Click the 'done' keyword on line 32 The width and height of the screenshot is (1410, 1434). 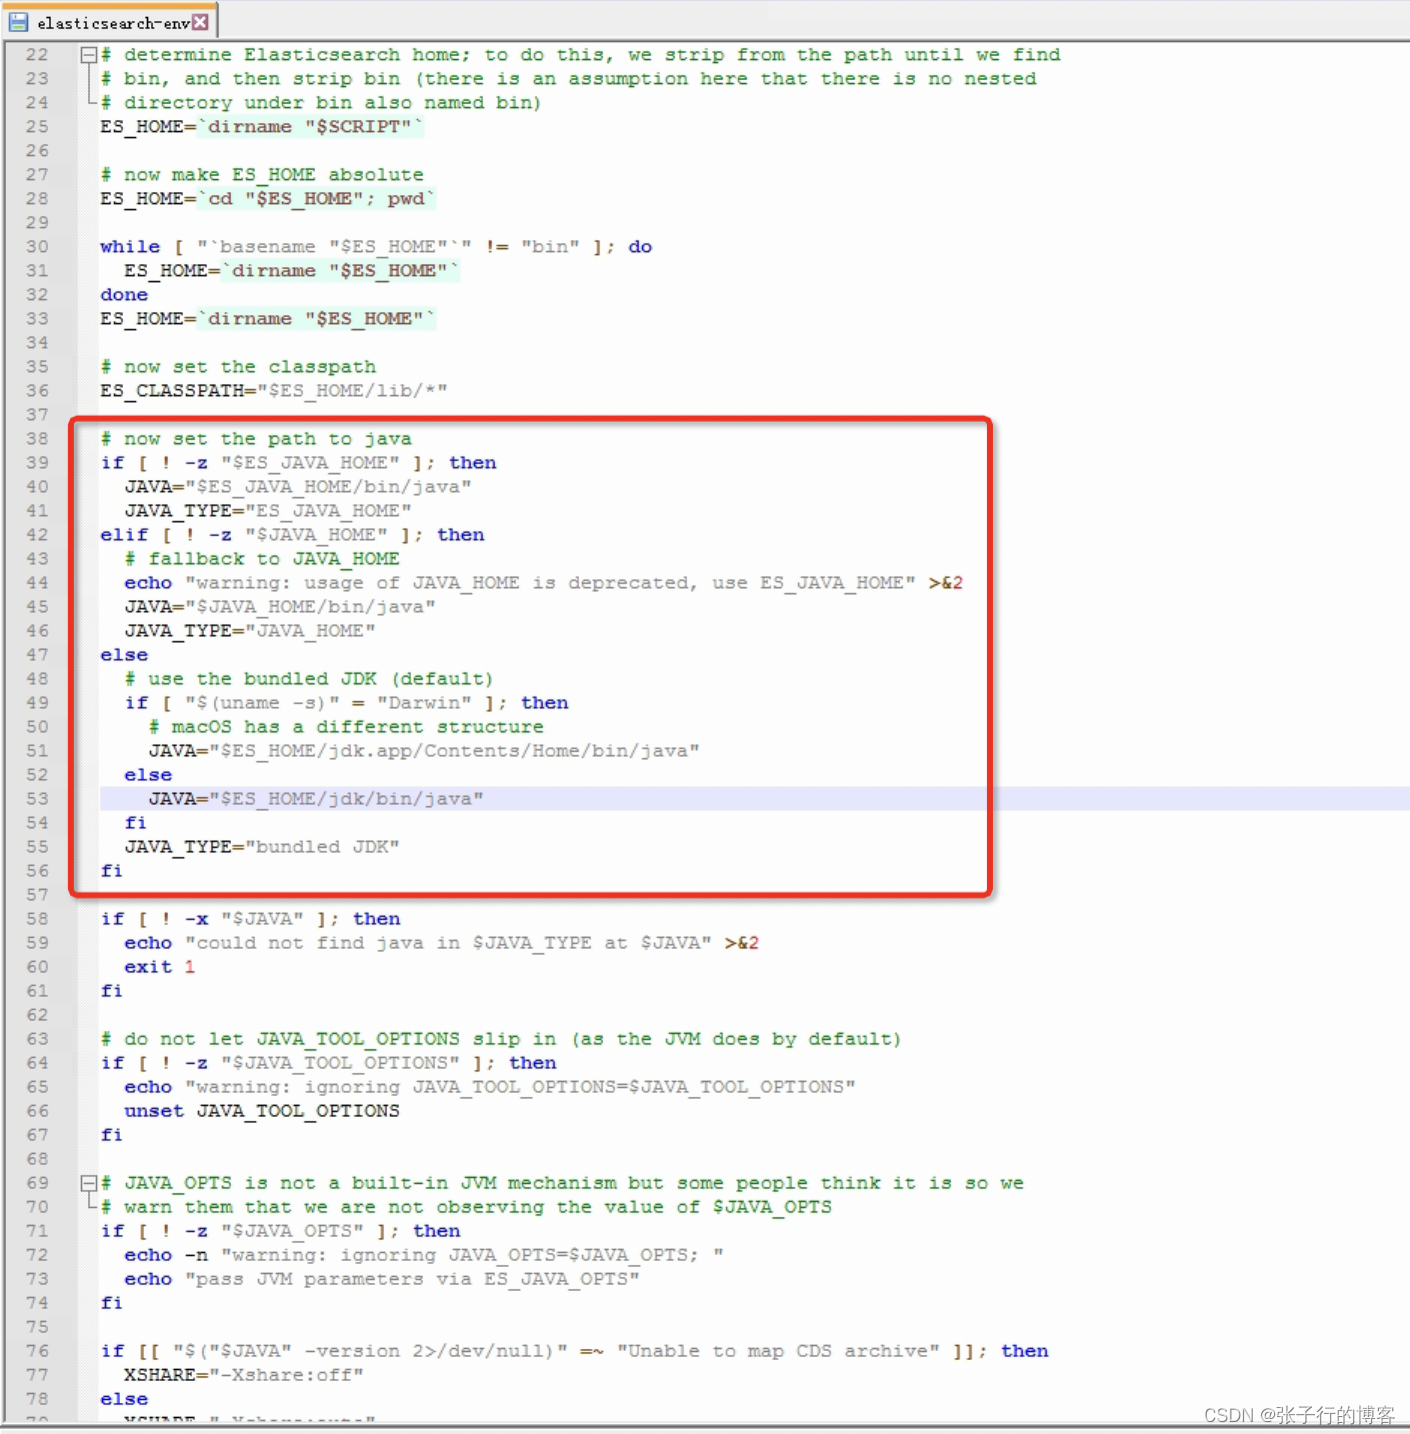tap(124, 295)
